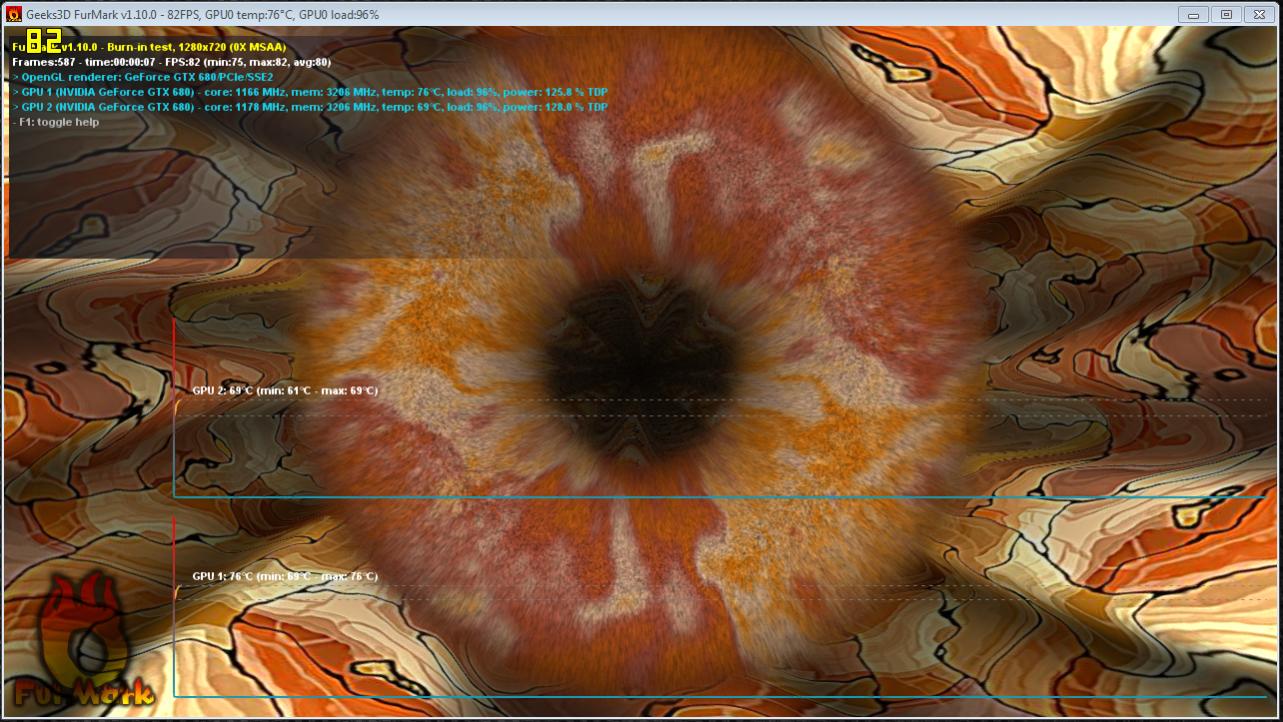Click the GPU 1 temperature graph label
This screenshot has height=722, width=1283.
285,577
